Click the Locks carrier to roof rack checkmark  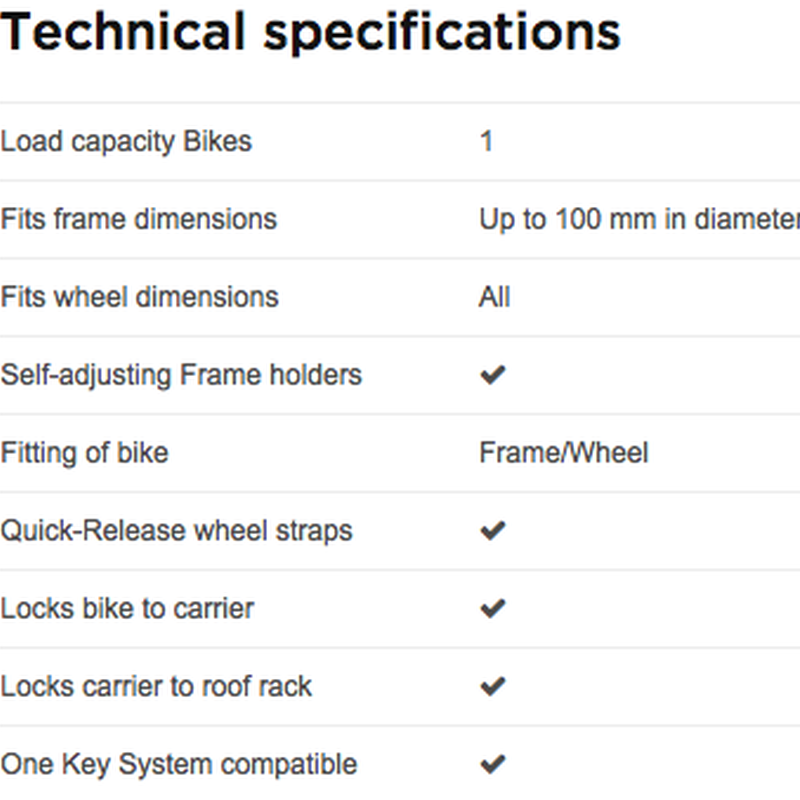[493, 686]
